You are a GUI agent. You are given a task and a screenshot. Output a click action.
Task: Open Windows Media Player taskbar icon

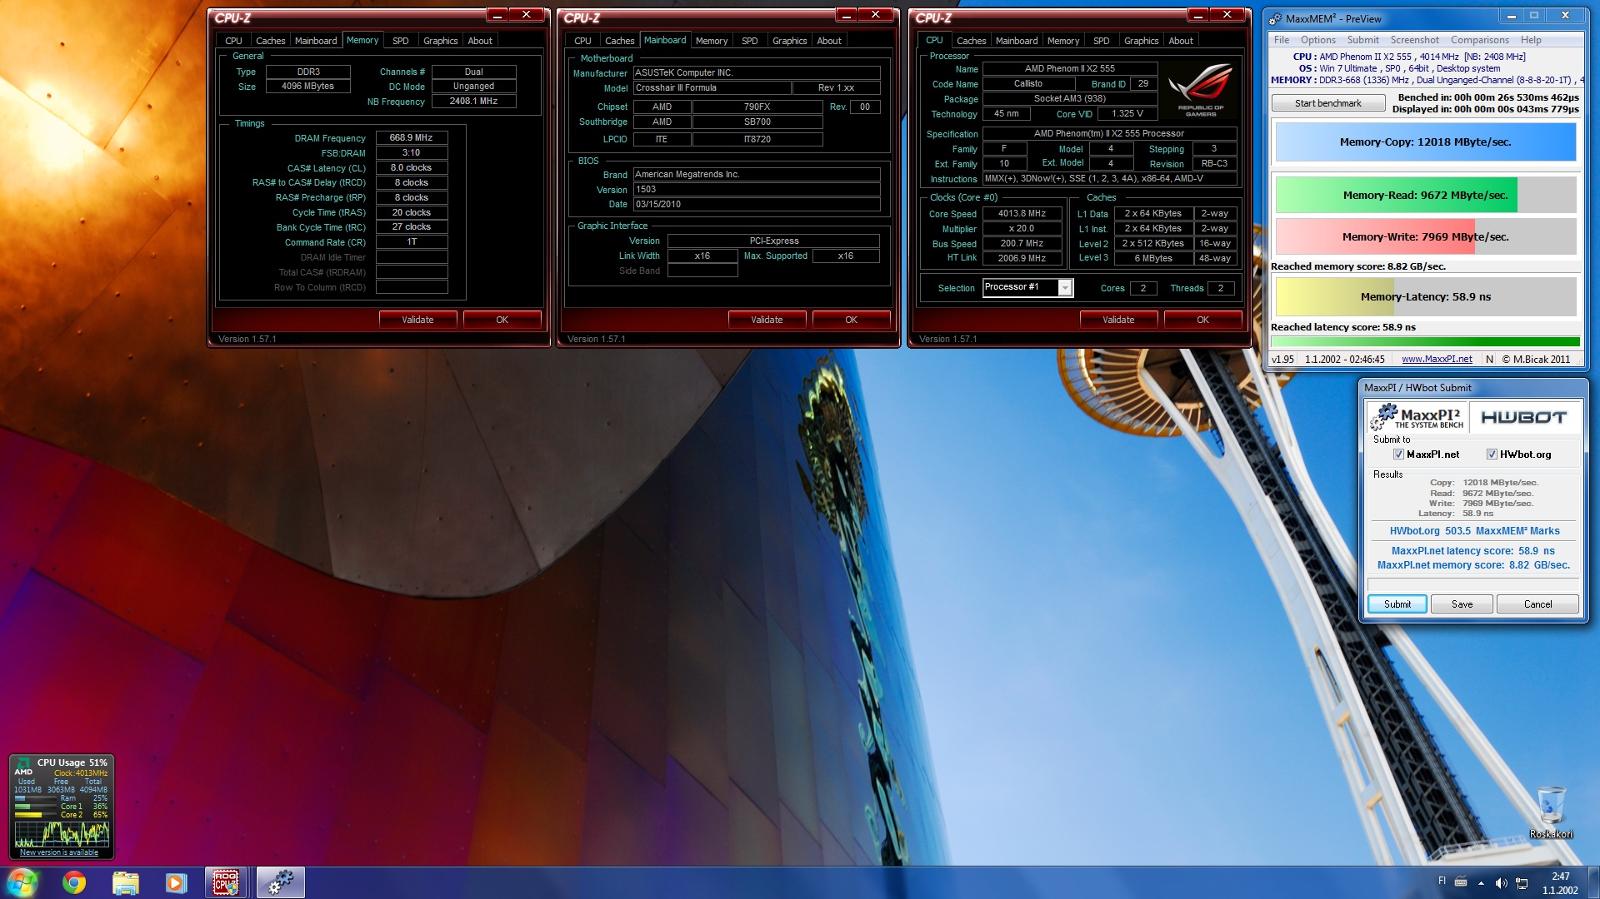point(176,882)
